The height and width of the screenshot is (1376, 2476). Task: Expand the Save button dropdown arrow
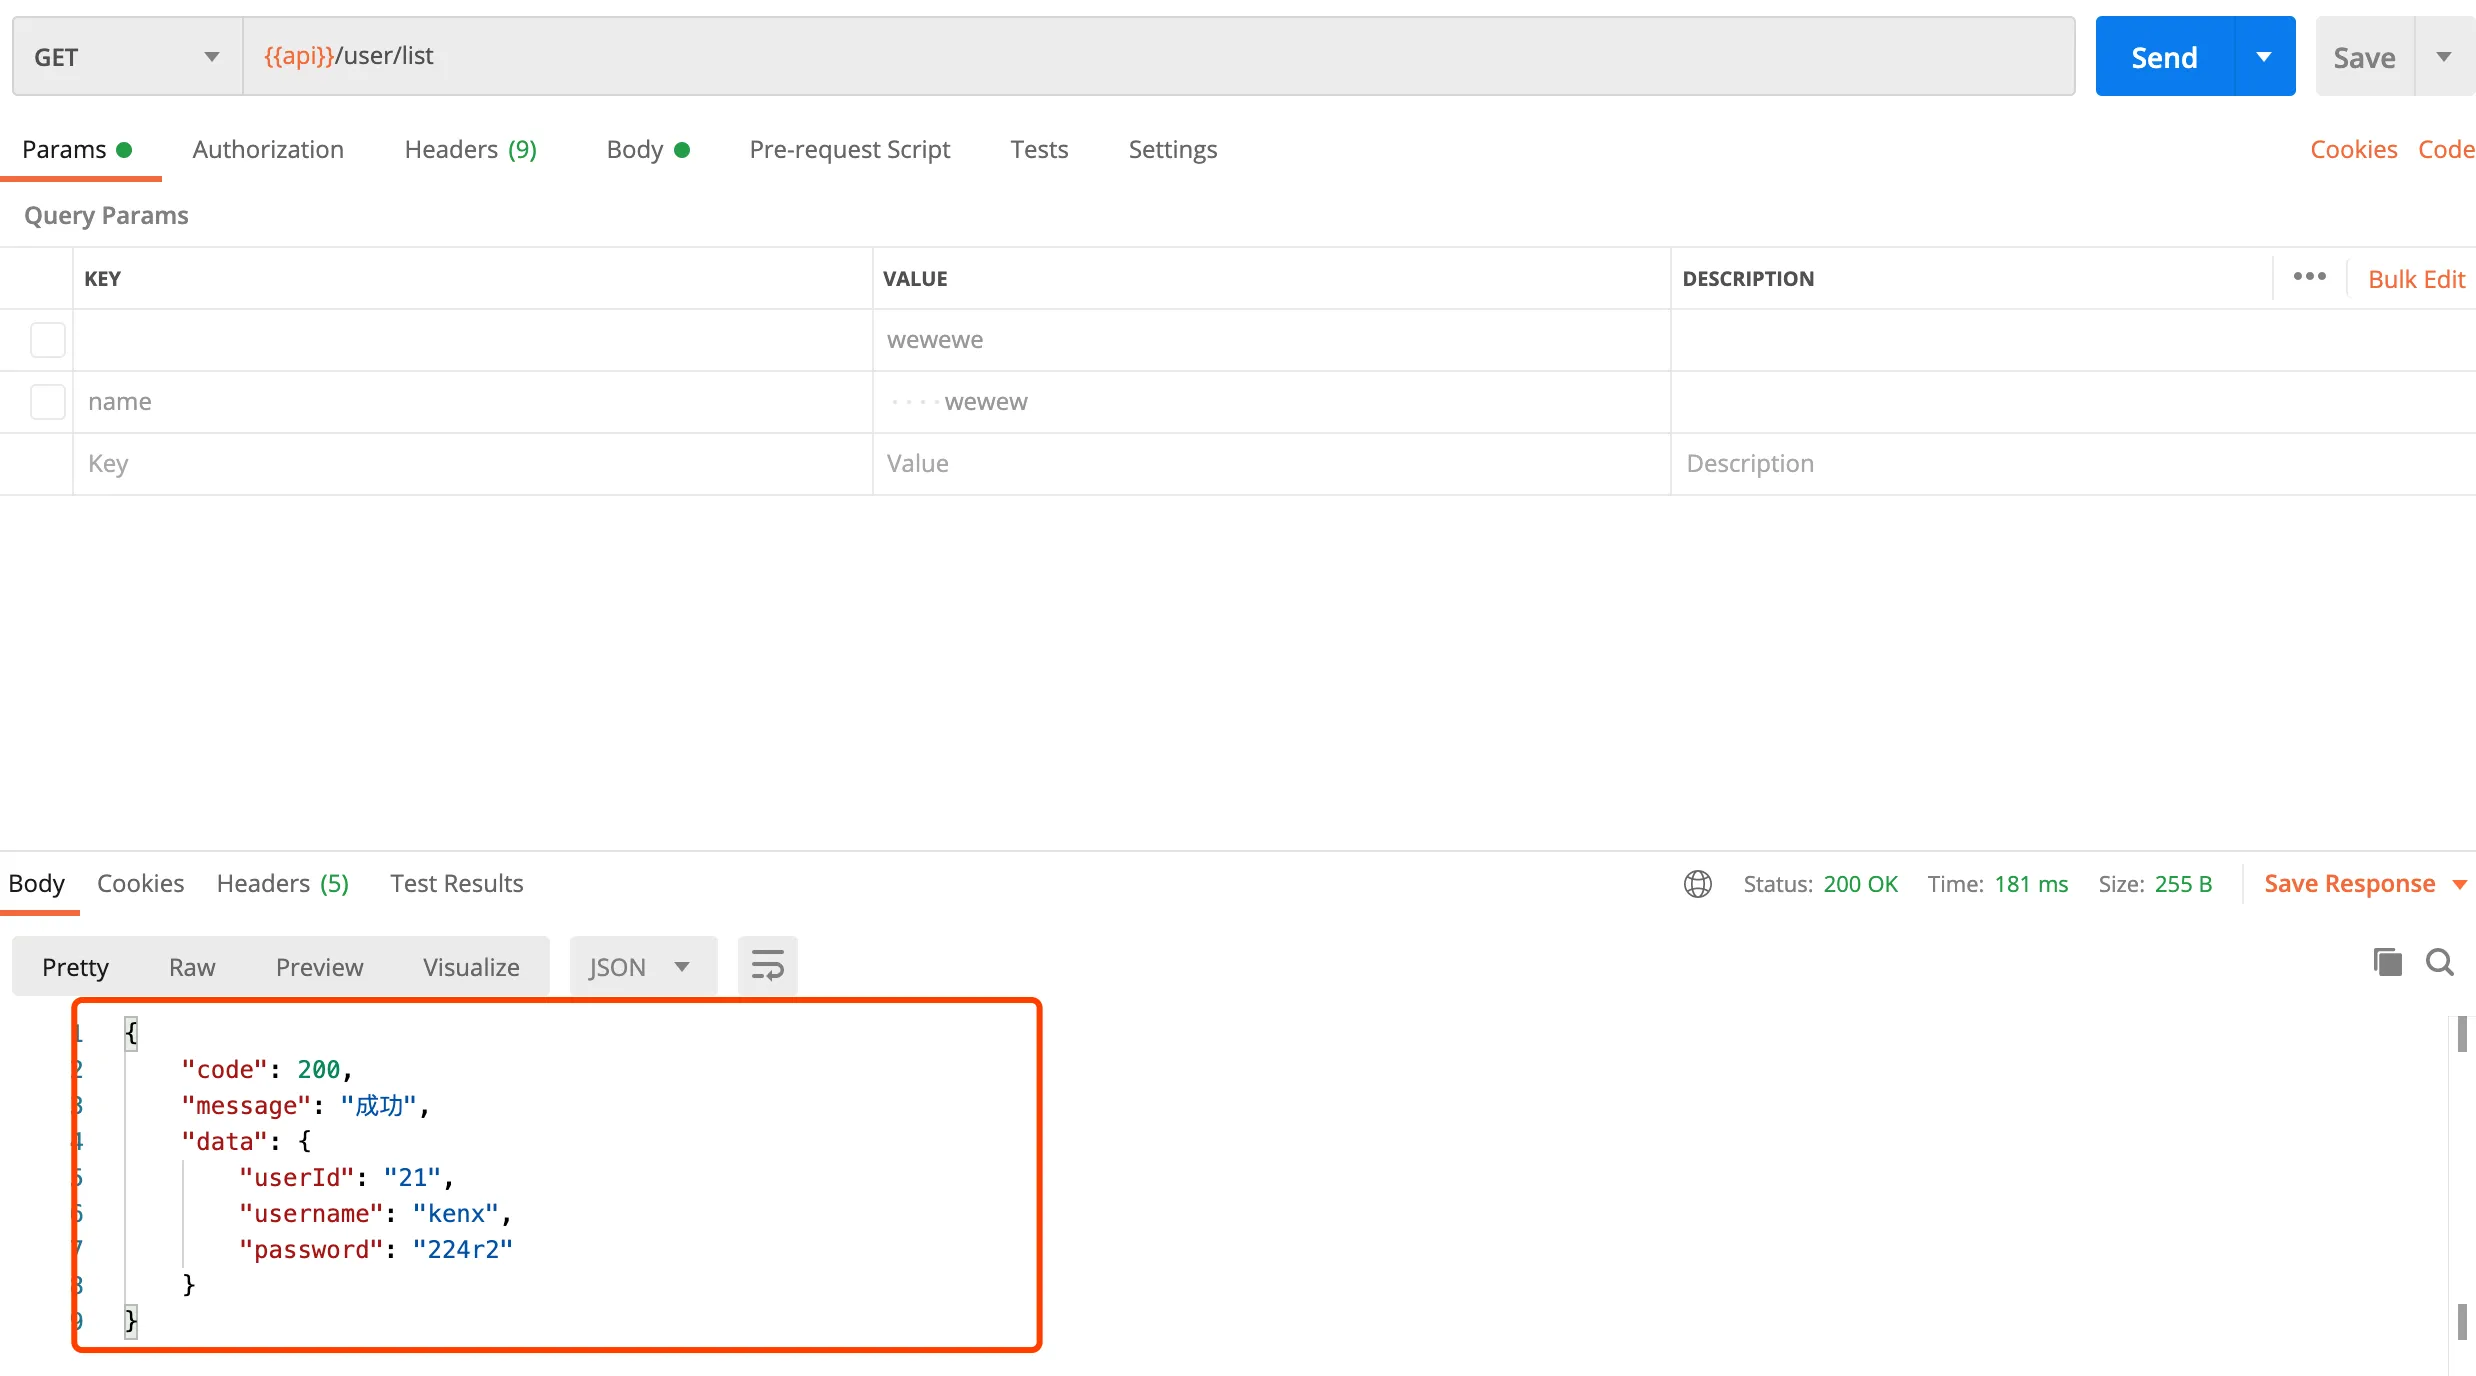(2444, 56)
